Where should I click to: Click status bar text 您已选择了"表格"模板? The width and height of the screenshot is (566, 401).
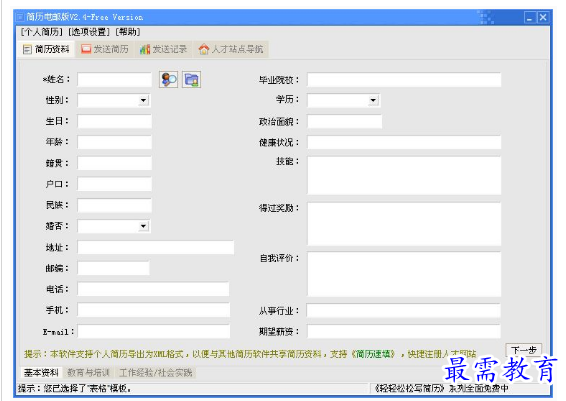87,388
